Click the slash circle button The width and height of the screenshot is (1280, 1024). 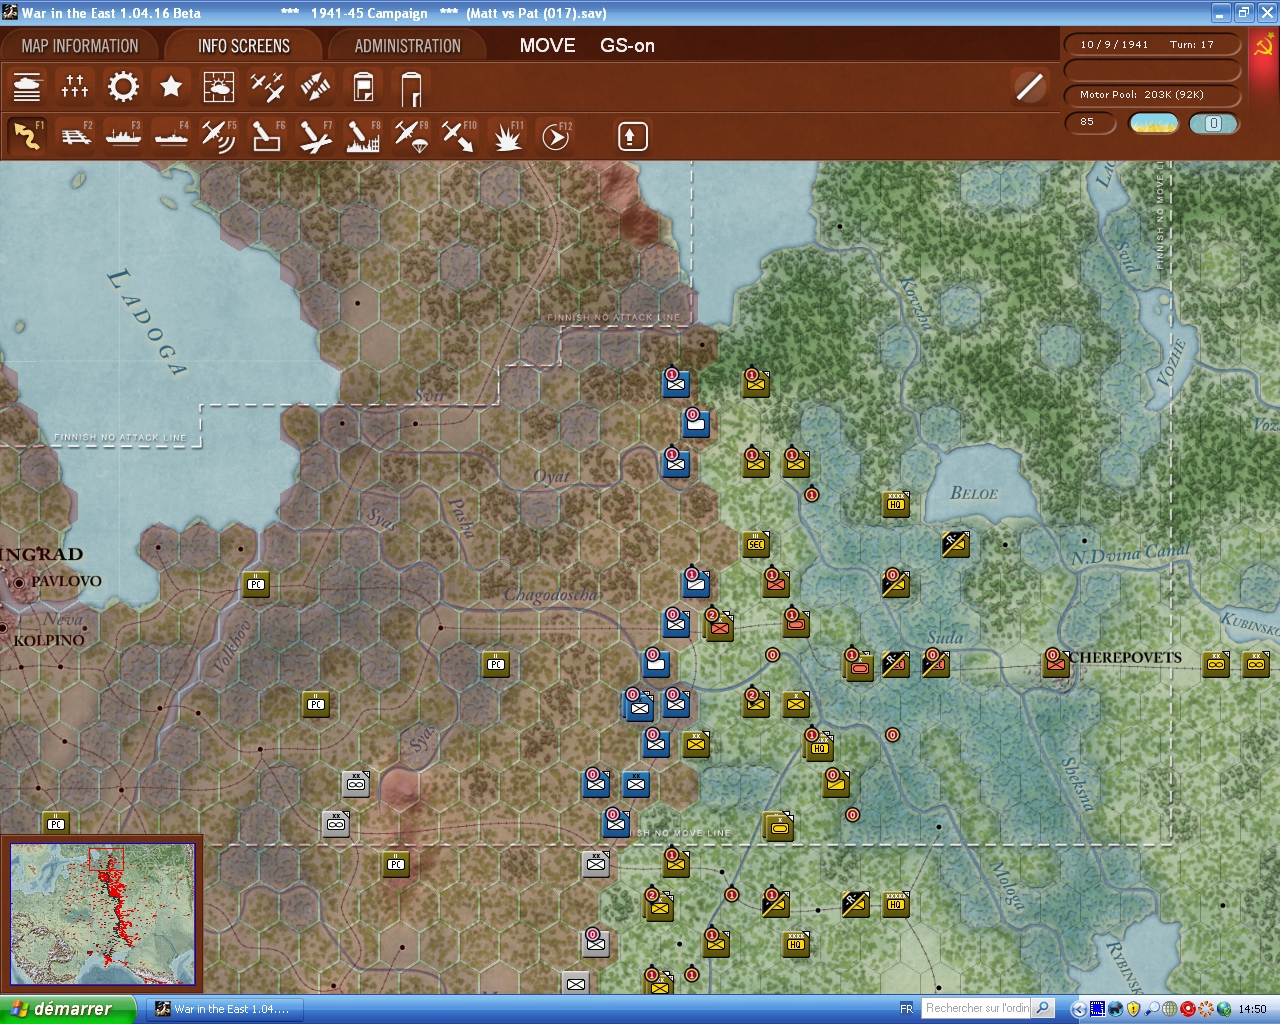[x=1029, y=88]
